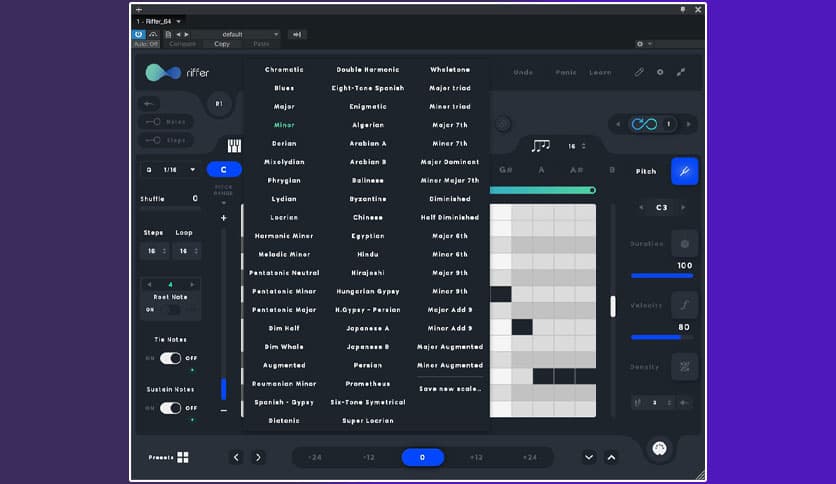Viewport: 836px width, 484px height.
Task: Click the down chevron at bottom right
Action: pyautogui.click(x=589, y=457)
